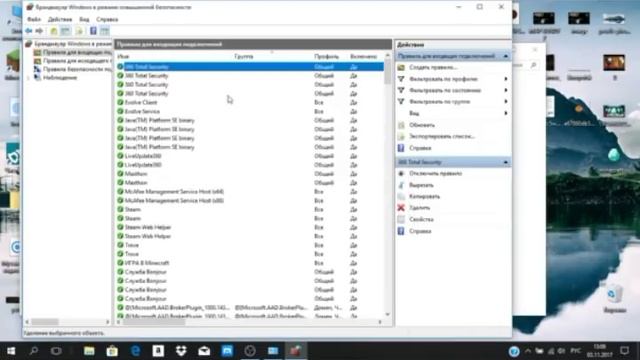Open the Файл menu
This screenshot has width=640, height=360.
point(34,19)
